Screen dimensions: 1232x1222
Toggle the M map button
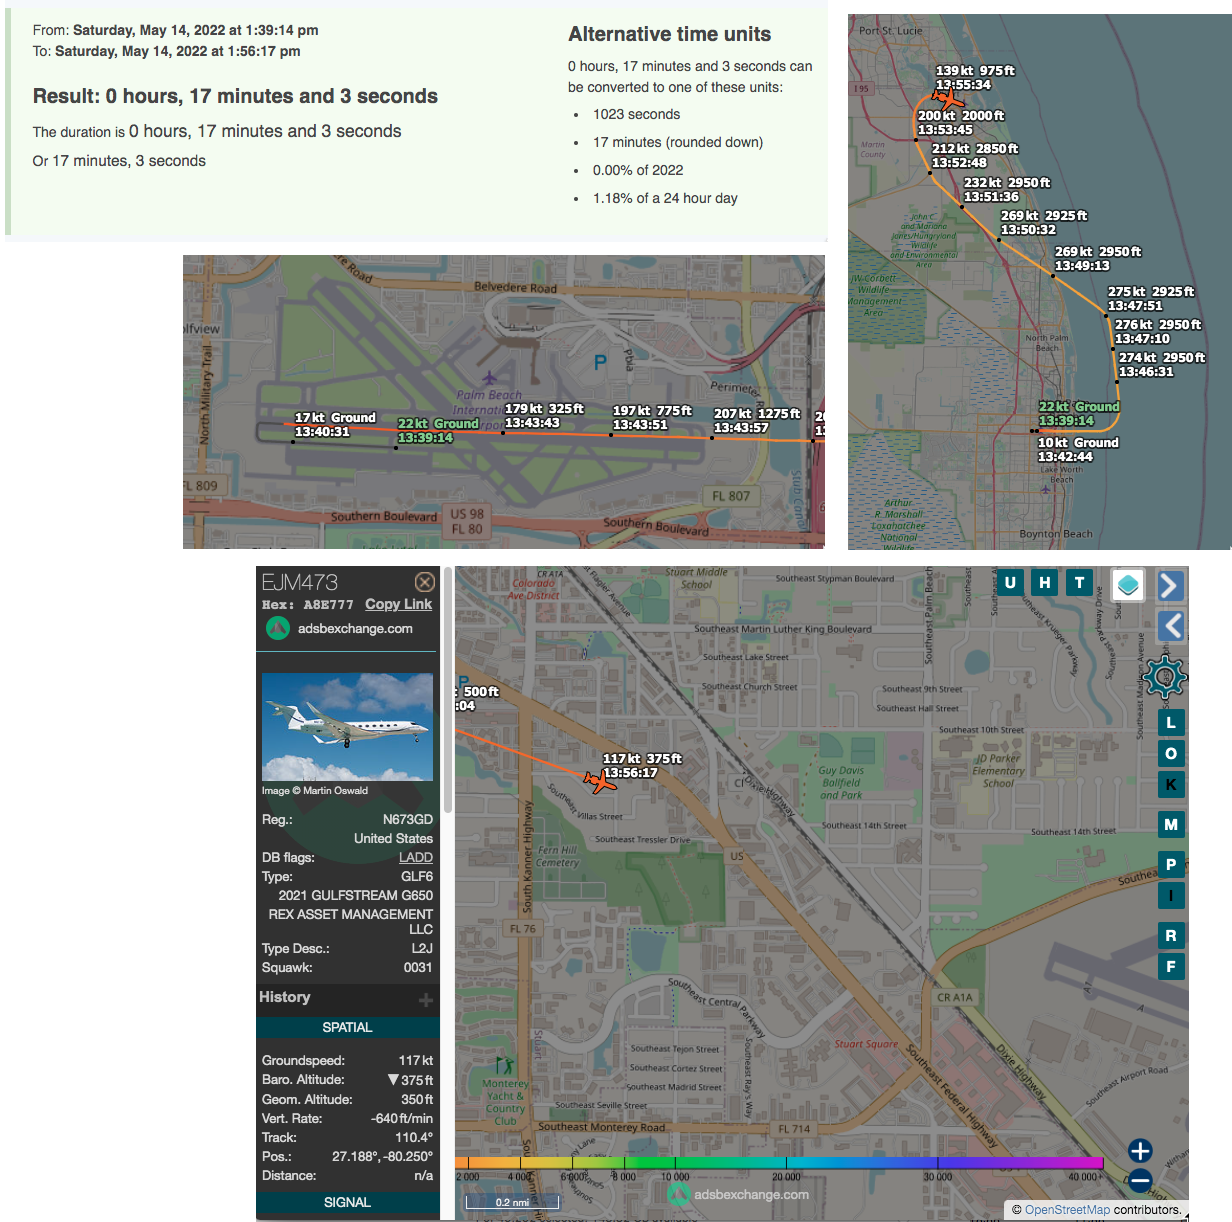click(1171, 824)
